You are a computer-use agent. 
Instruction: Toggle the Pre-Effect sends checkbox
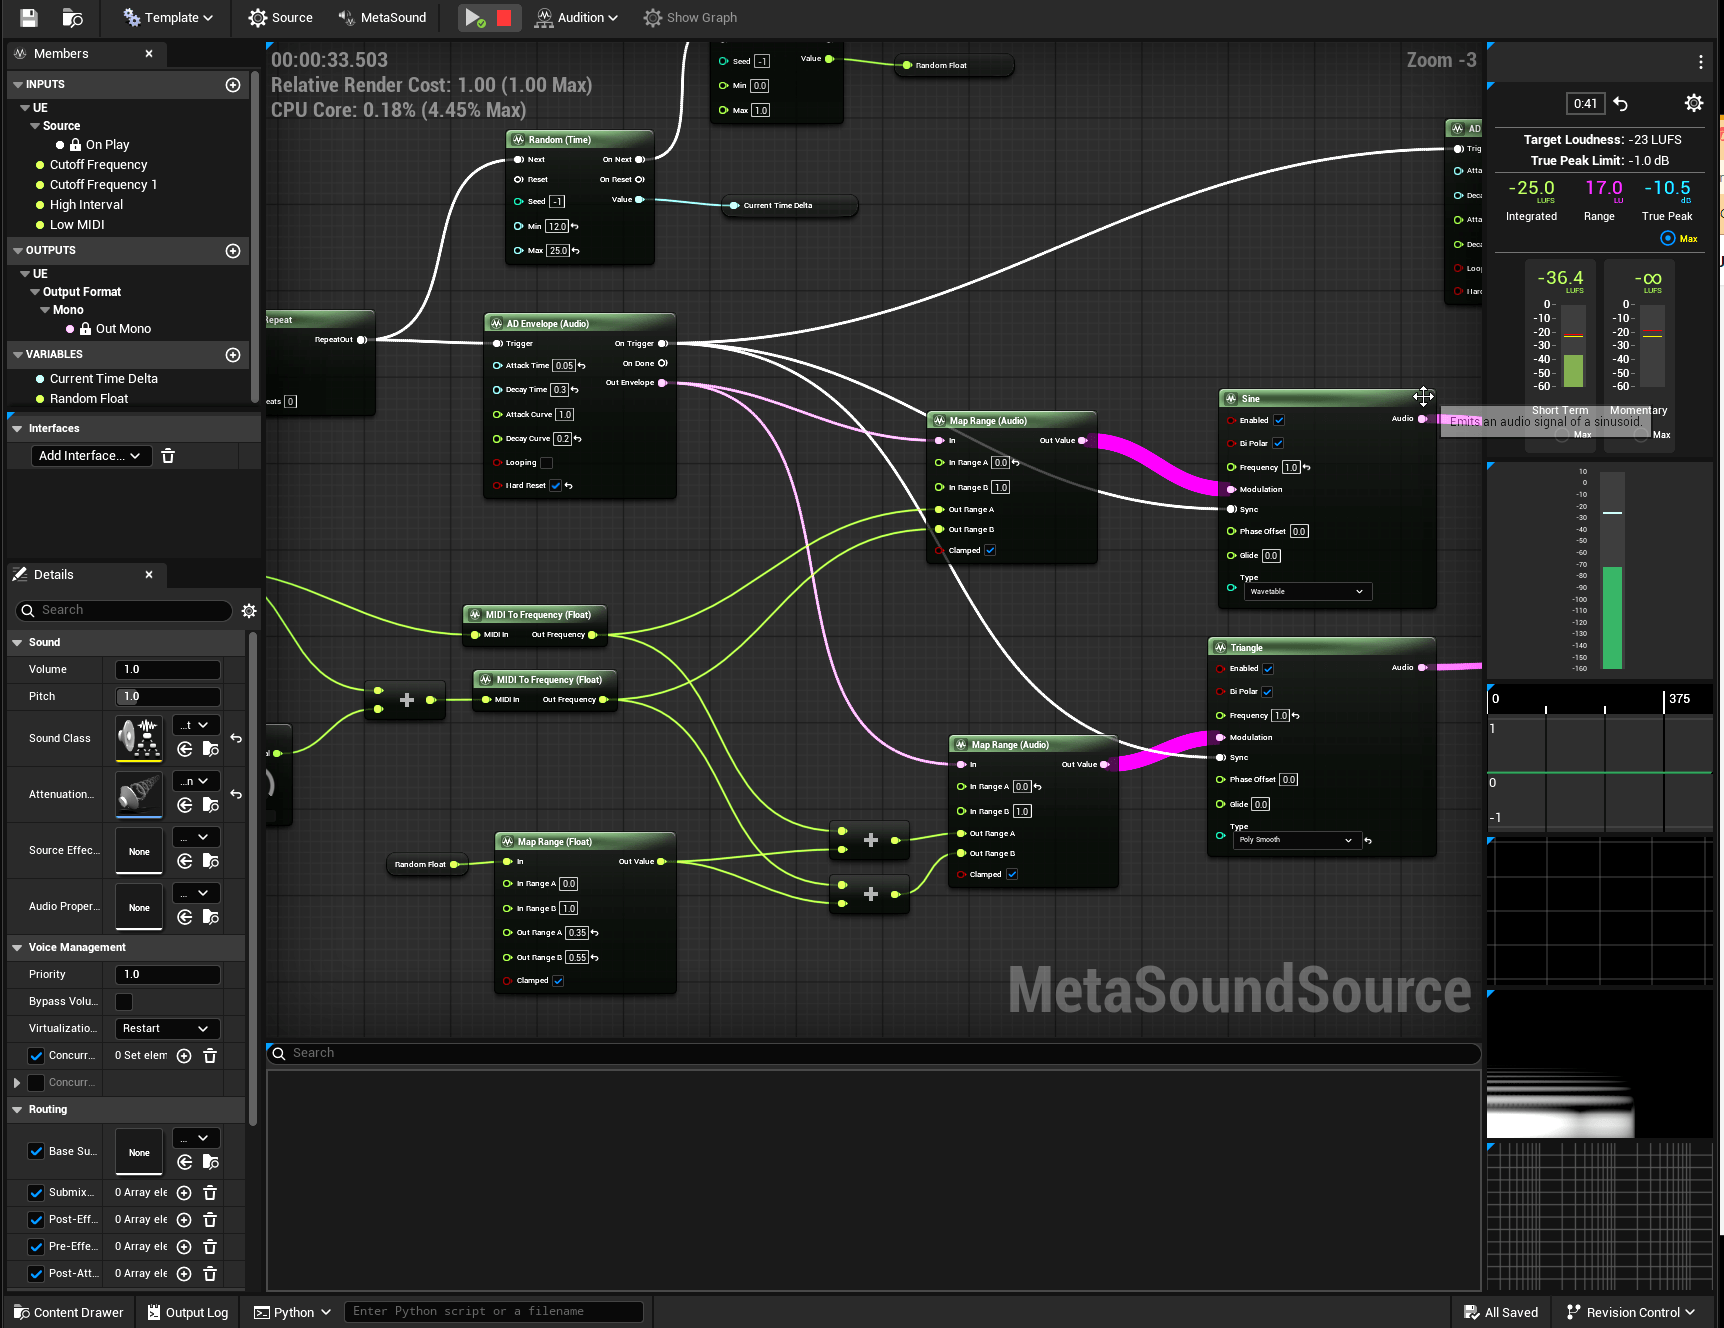(x=36, y=1247)
